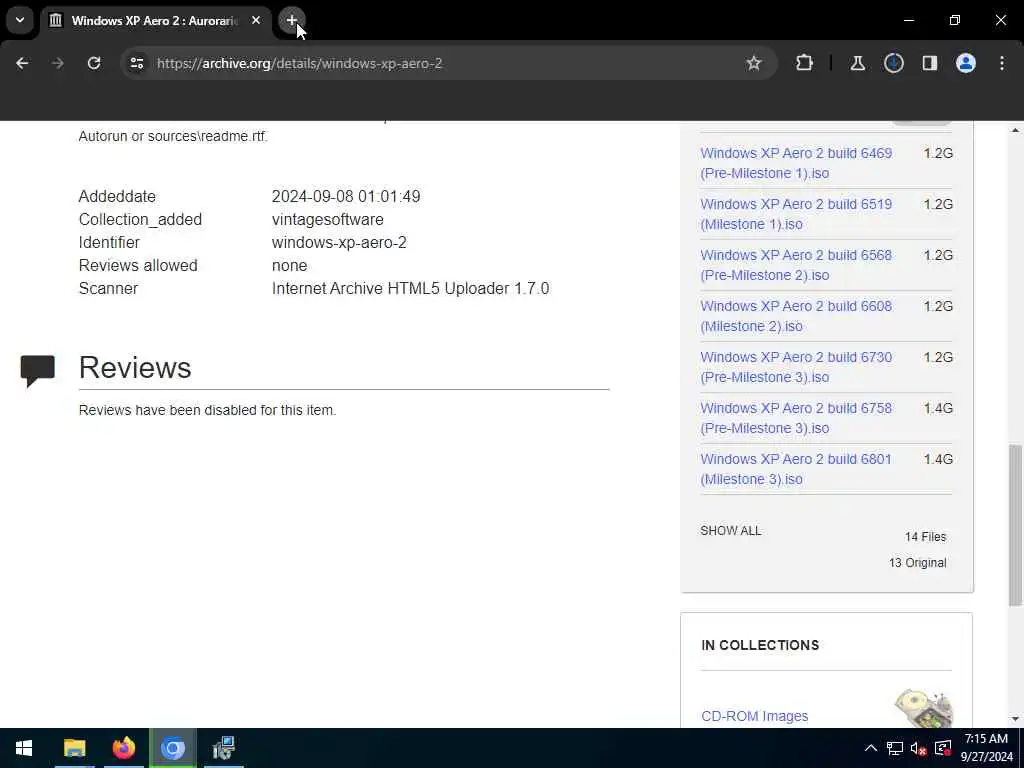Open the tab search dropdown arrow

[x=20, y=20]
